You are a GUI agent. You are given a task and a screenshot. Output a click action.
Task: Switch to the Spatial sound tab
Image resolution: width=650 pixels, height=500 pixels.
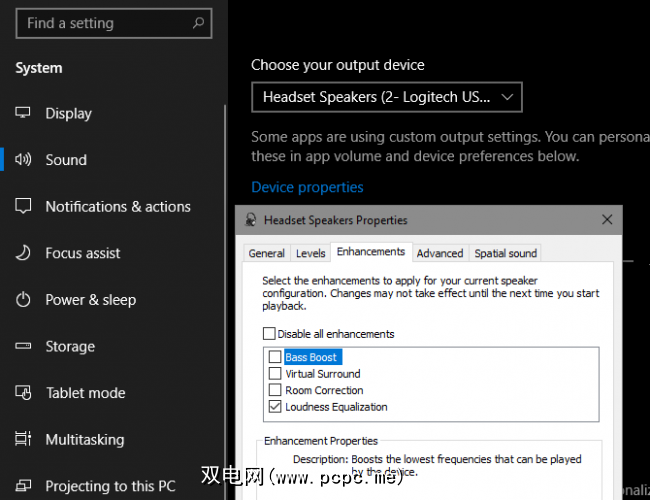click(x=505, y=254)
